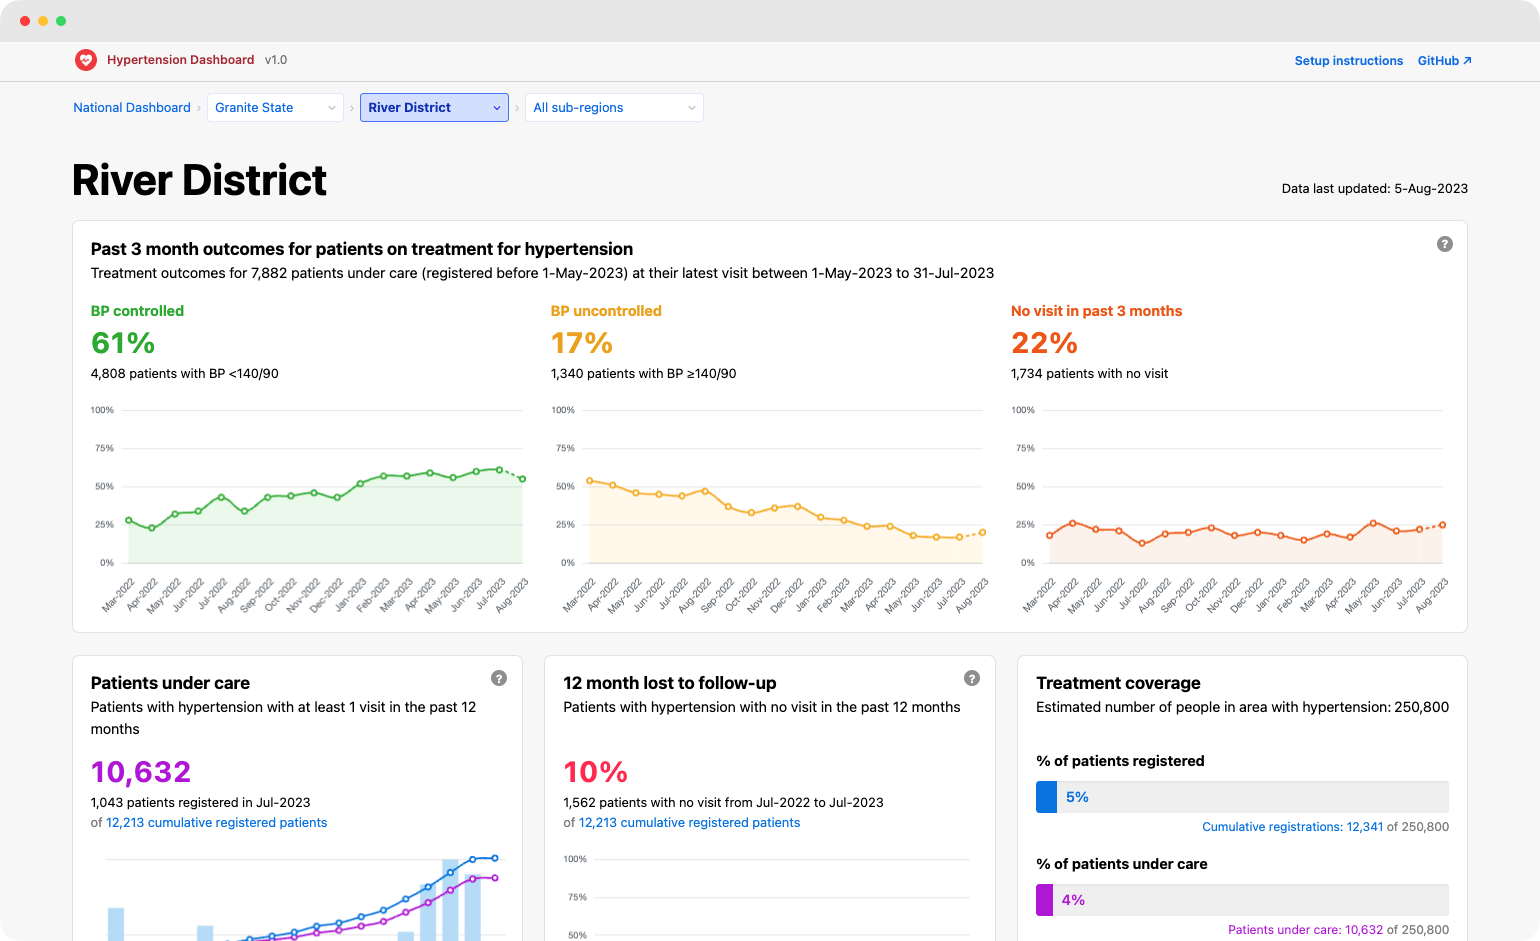The image size is (1540, 941).
Task: Click 4,808 patients with BP <140/90 text
Action: coord(185,374)
